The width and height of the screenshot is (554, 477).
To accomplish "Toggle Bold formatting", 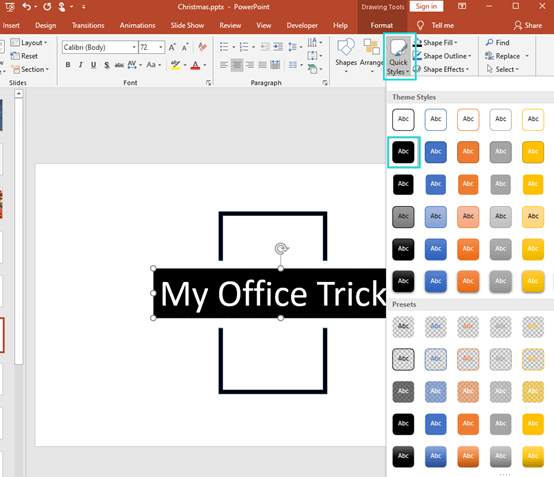I will point(68,65).
